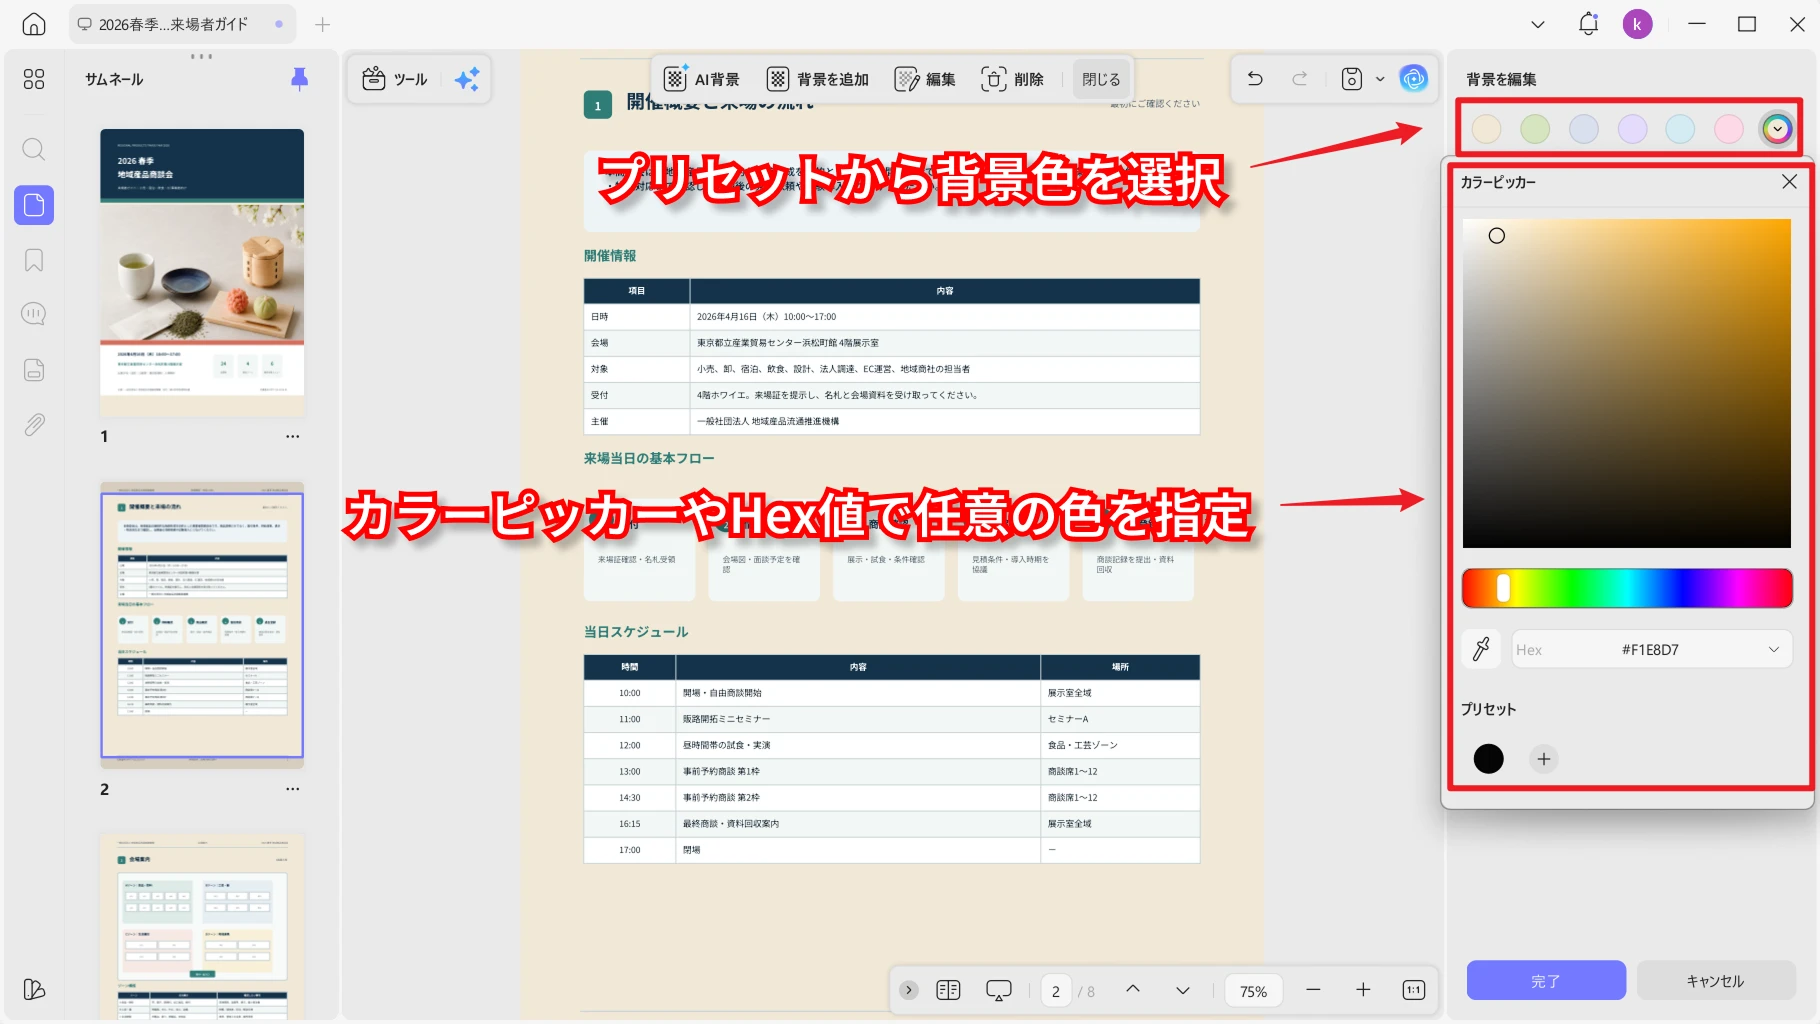Choose 削除 to delete background
The width and height of the screenshot is (1820, 1024).
pos(1012,79)
